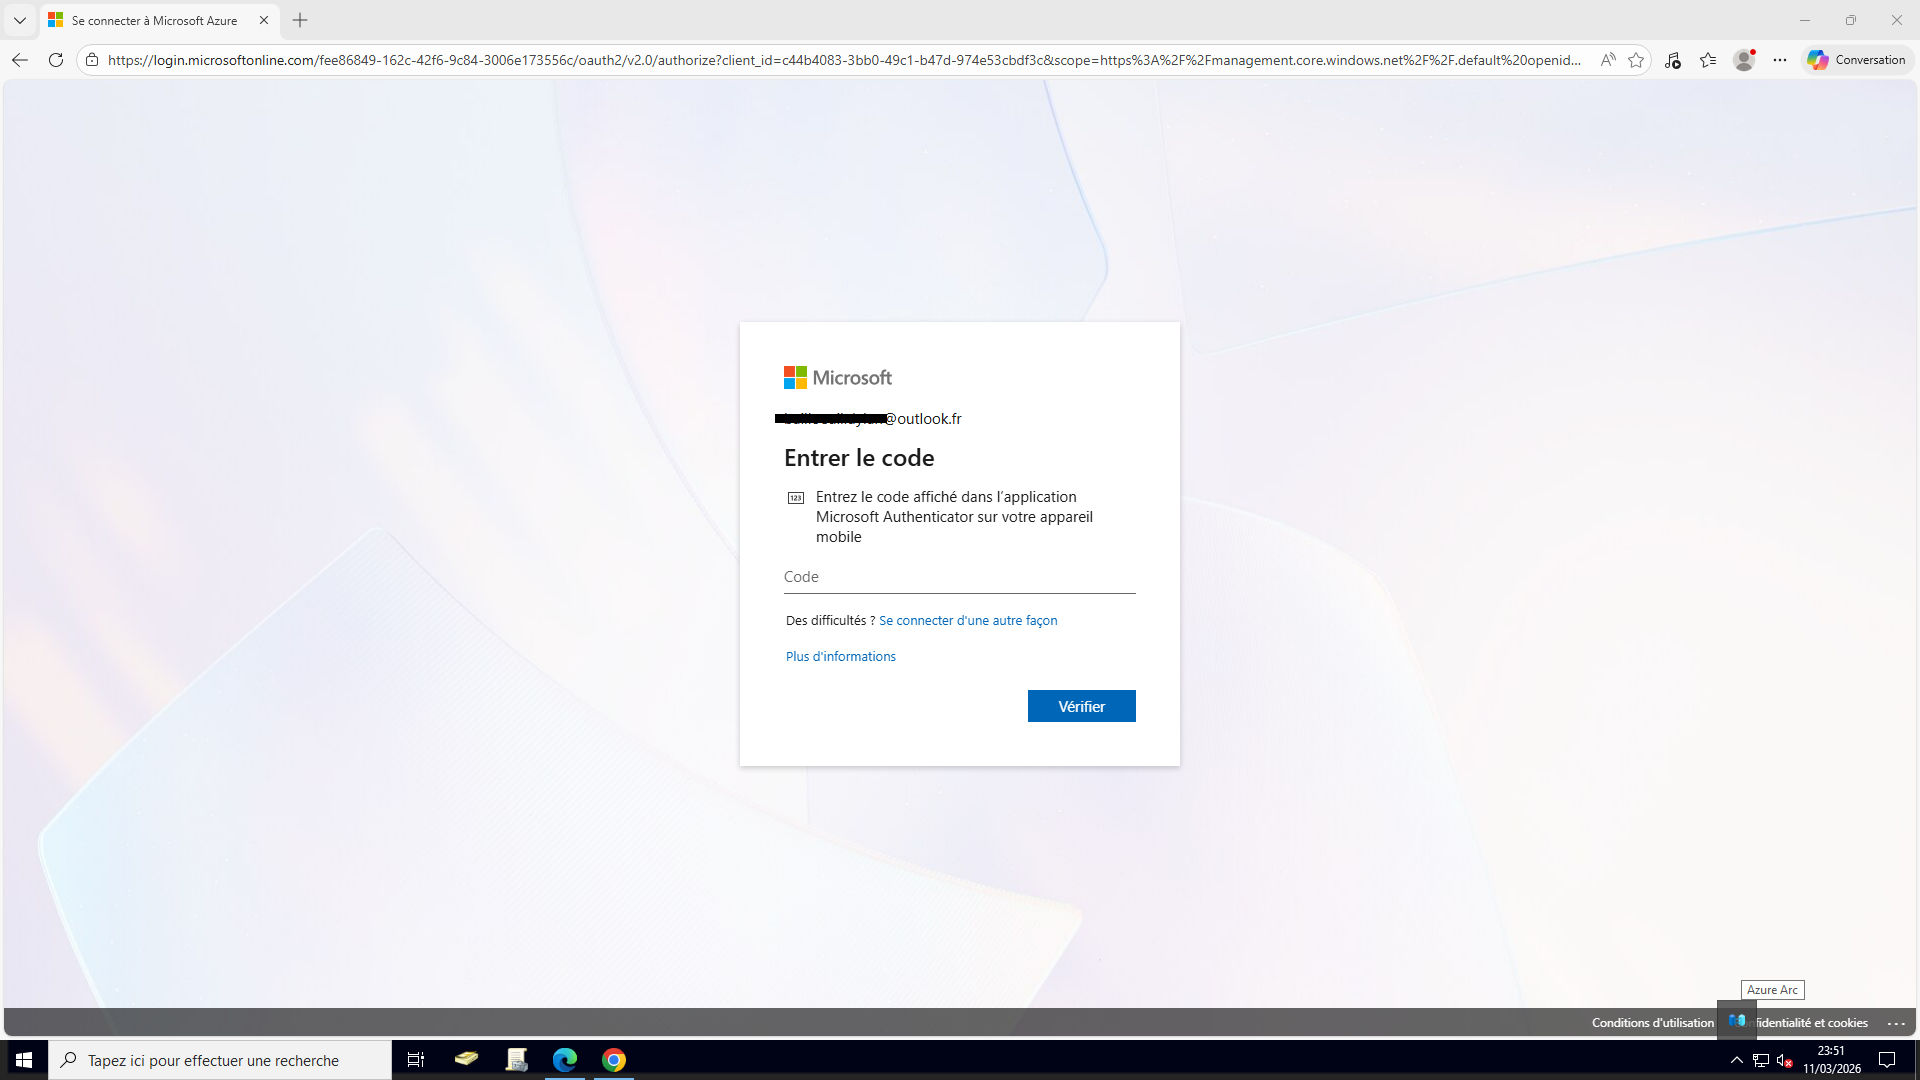Open the Copilot Conversation button
Screen dimensions: 1920x1080
pos(1857,60)
